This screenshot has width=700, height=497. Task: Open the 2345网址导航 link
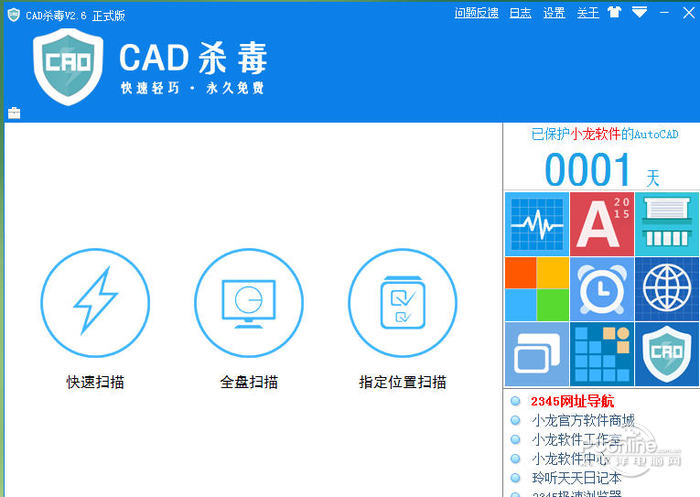[572, 401]
